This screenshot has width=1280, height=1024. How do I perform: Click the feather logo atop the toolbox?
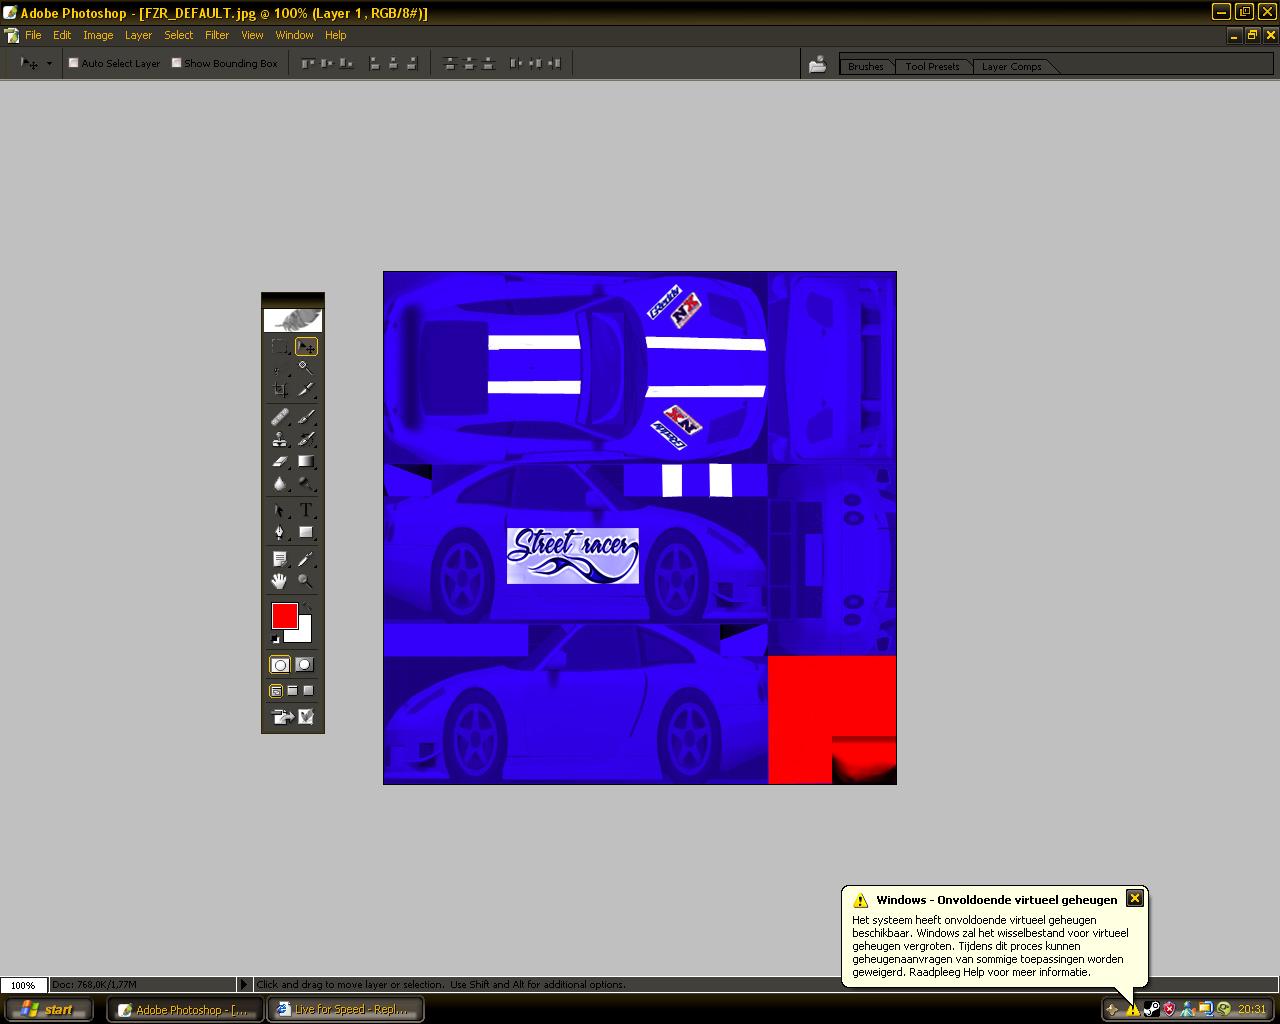[293, 320]
